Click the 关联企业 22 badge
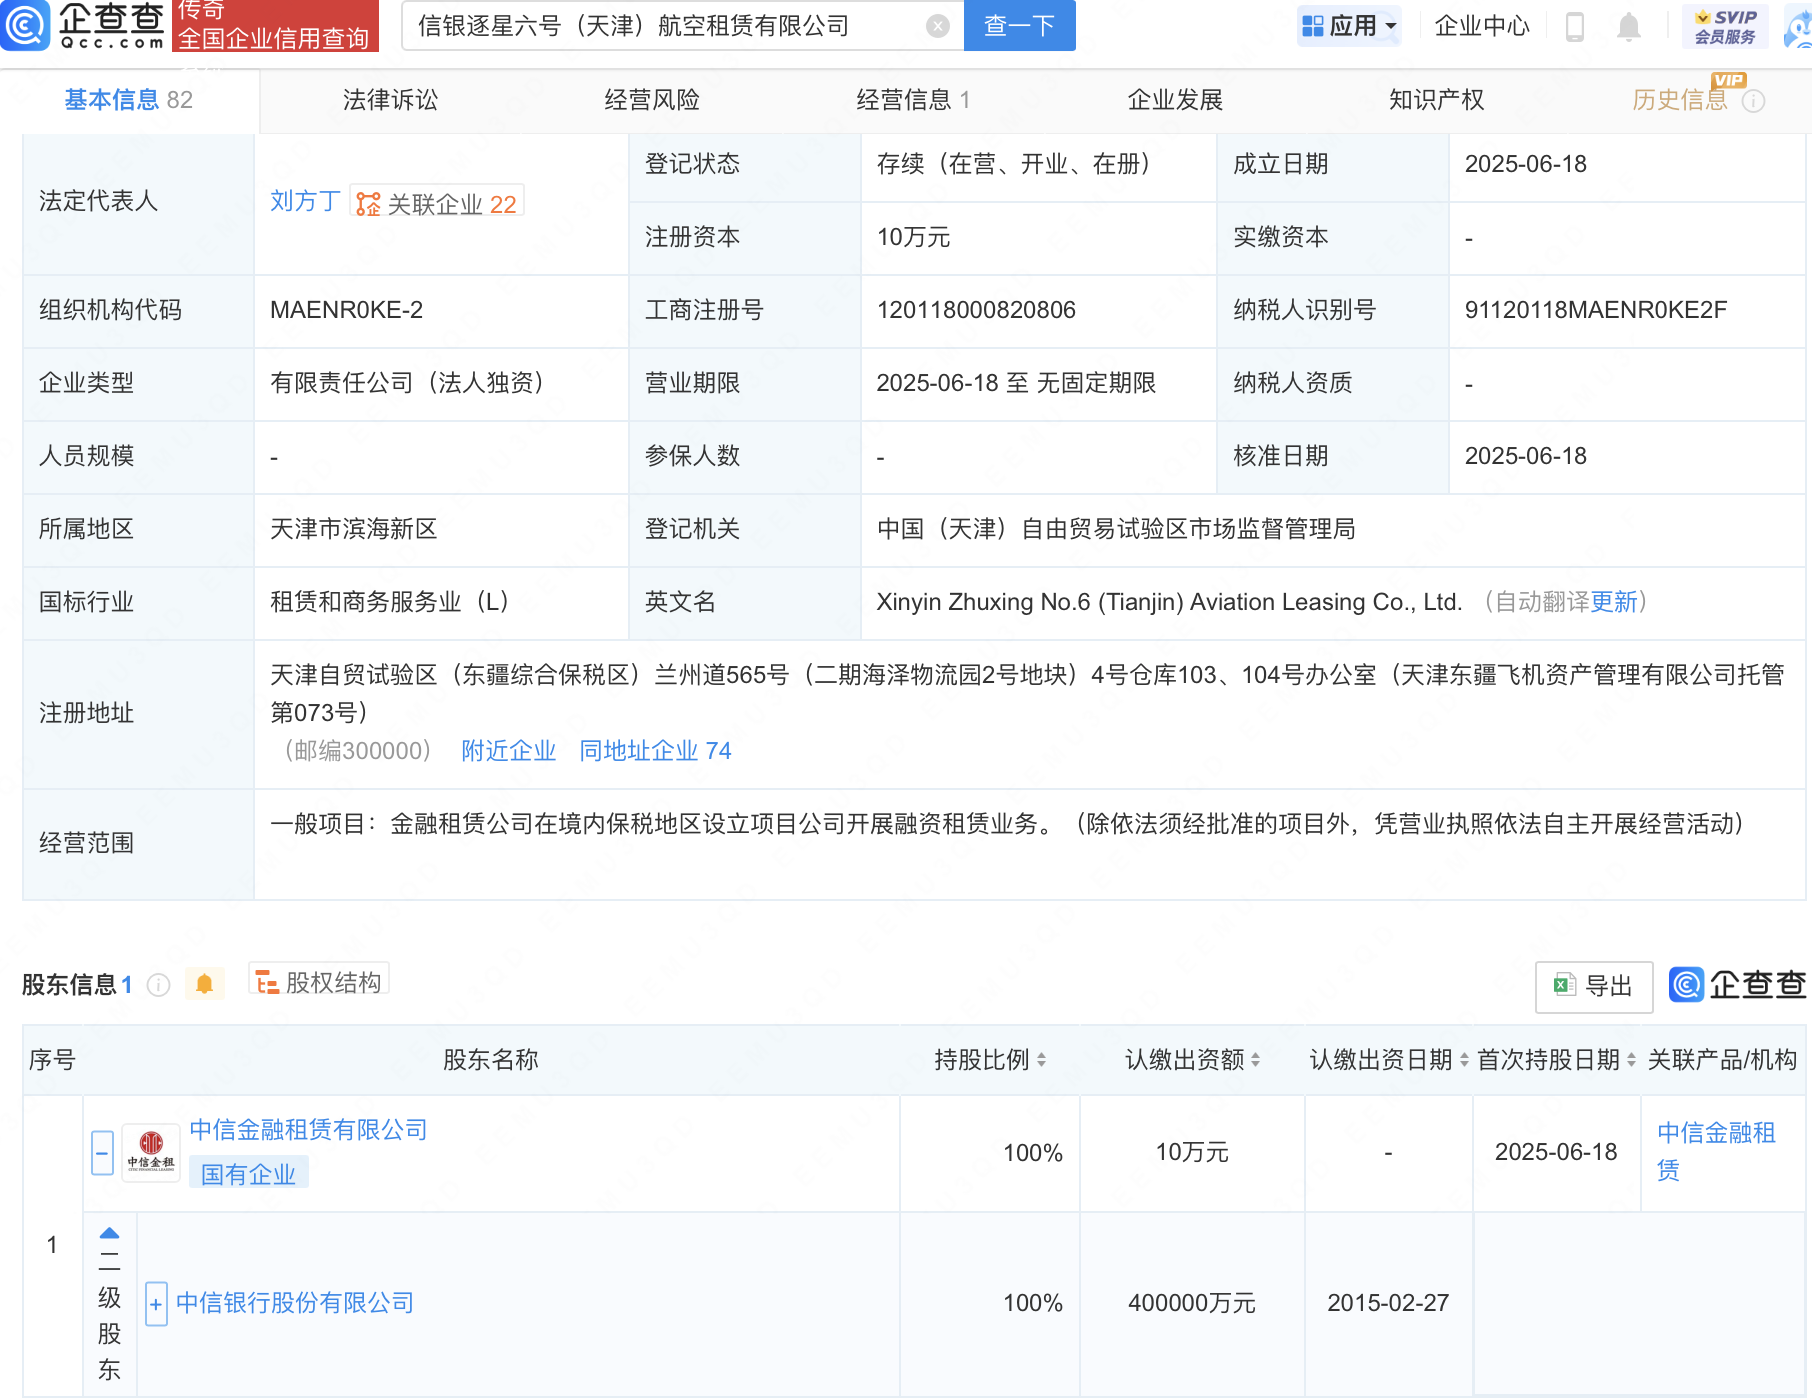 click(438, 203)
